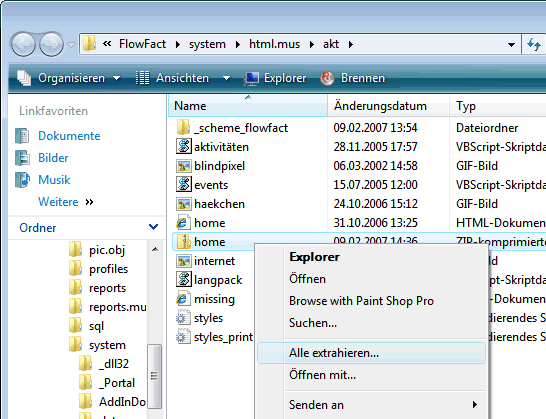The width and height of the screenshot is (546, 419).
Task: Click akt in the address breadcrumb
Action: point(331,44)
